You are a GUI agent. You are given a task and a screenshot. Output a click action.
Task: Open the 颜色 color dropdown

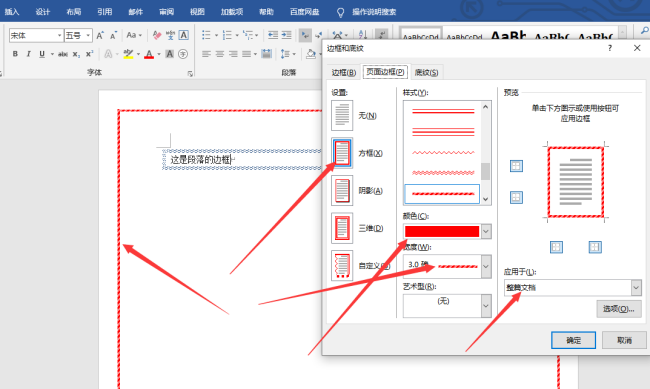click(x=486, y=231)
